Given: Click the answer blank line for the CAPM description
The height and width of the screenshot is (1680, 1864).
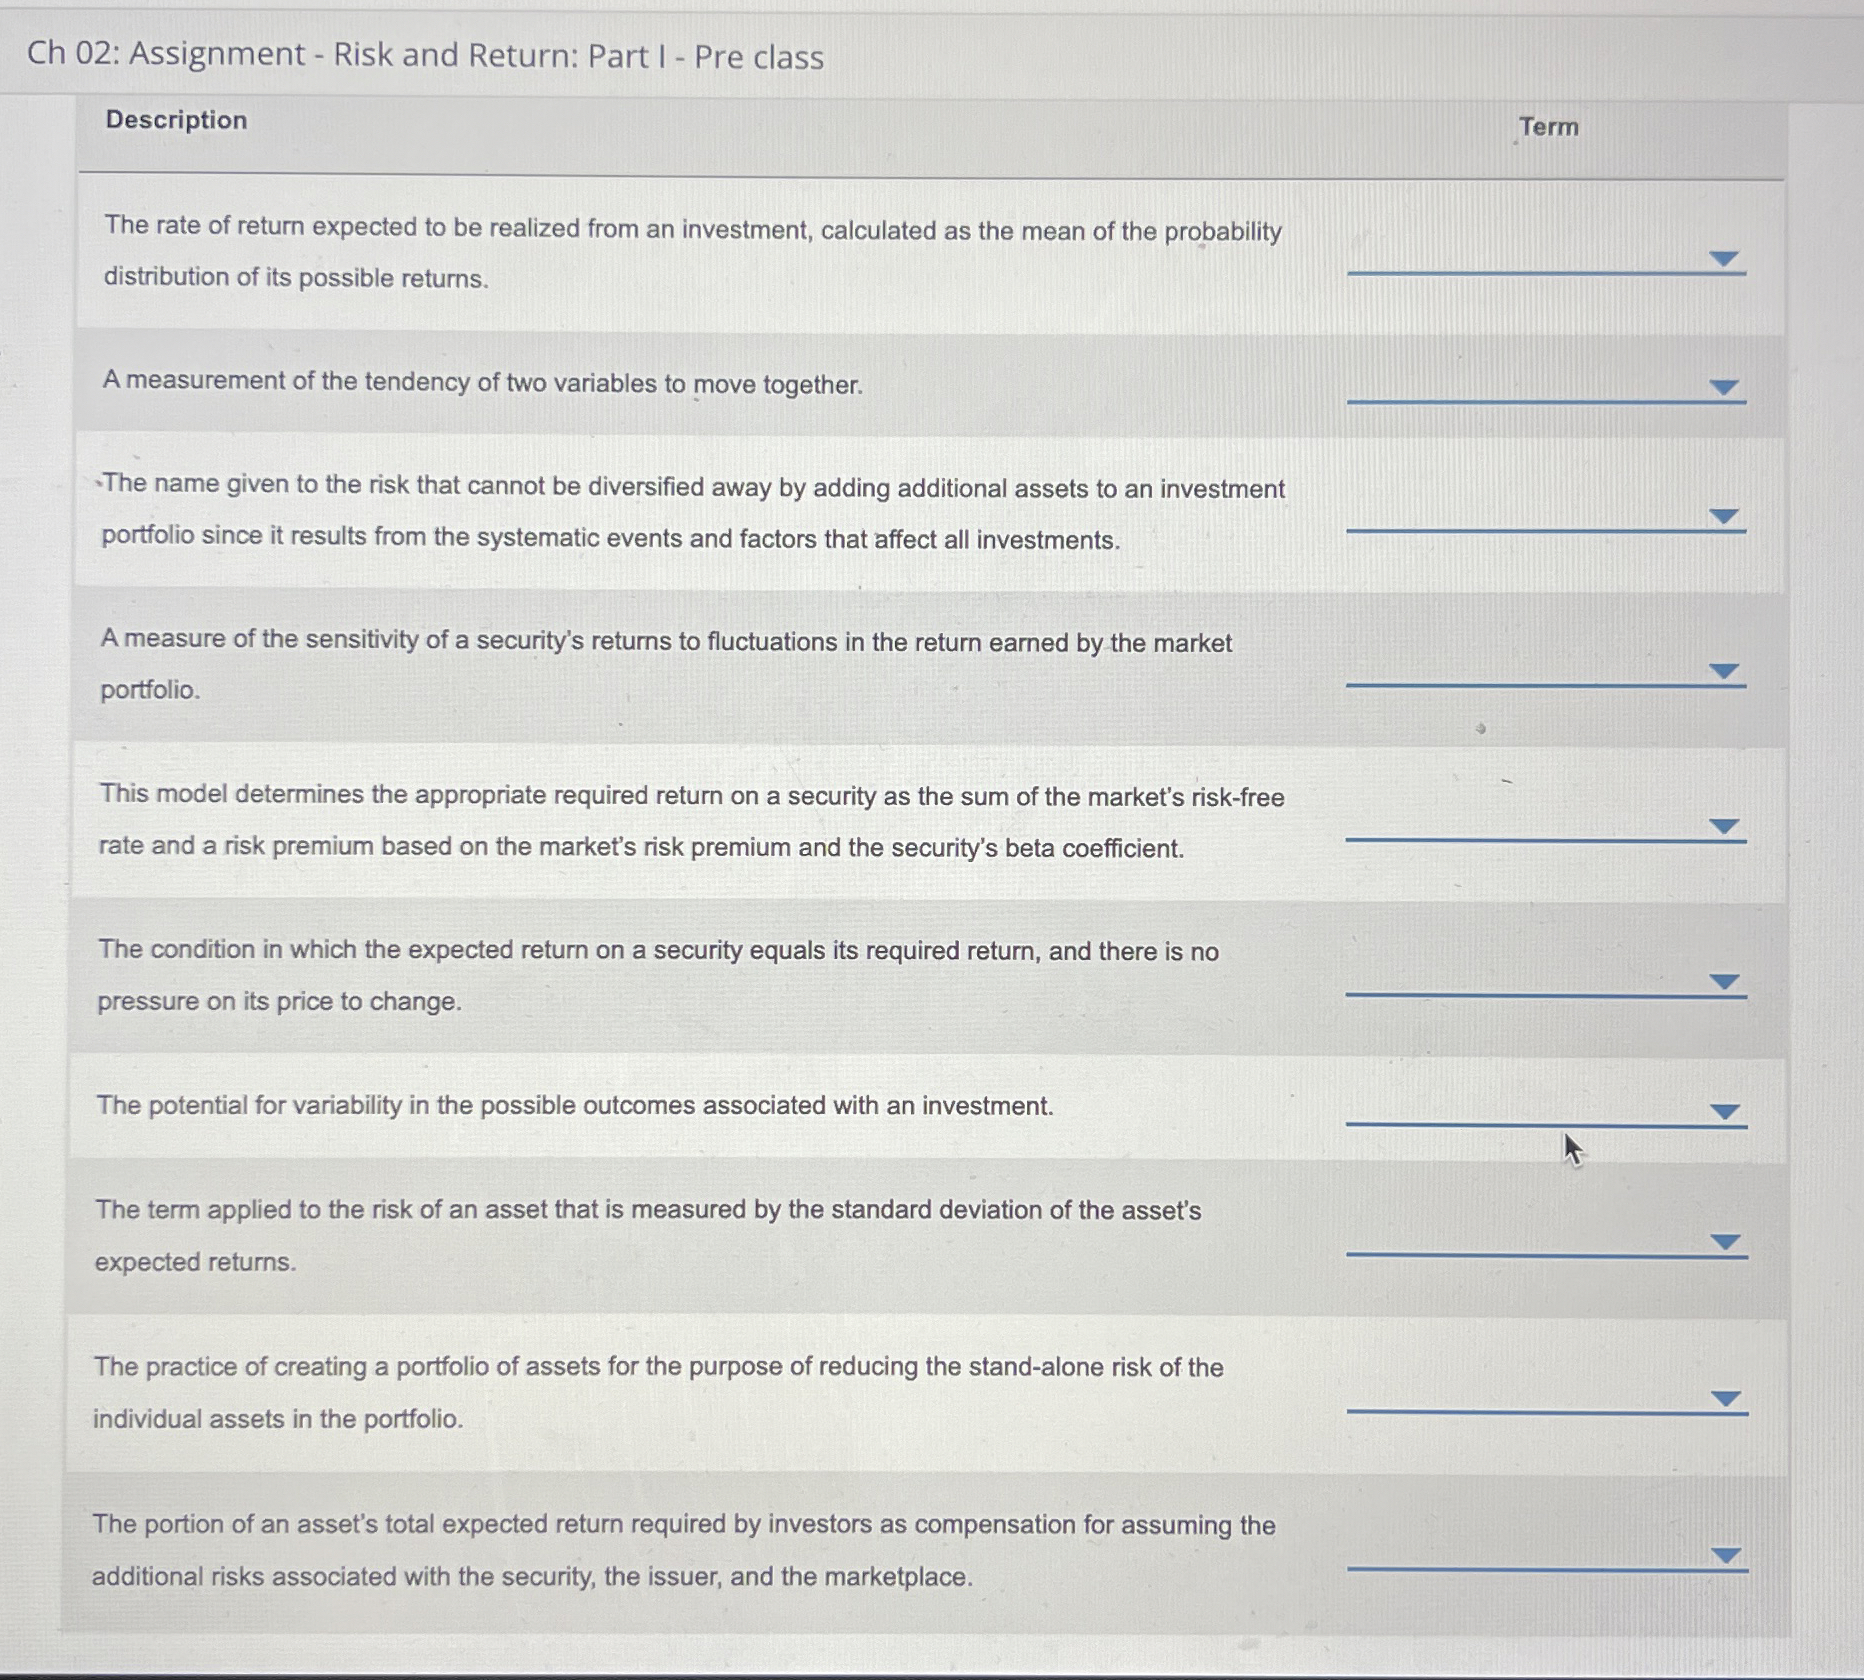Looking at the screenshot, I should 1545,840.
